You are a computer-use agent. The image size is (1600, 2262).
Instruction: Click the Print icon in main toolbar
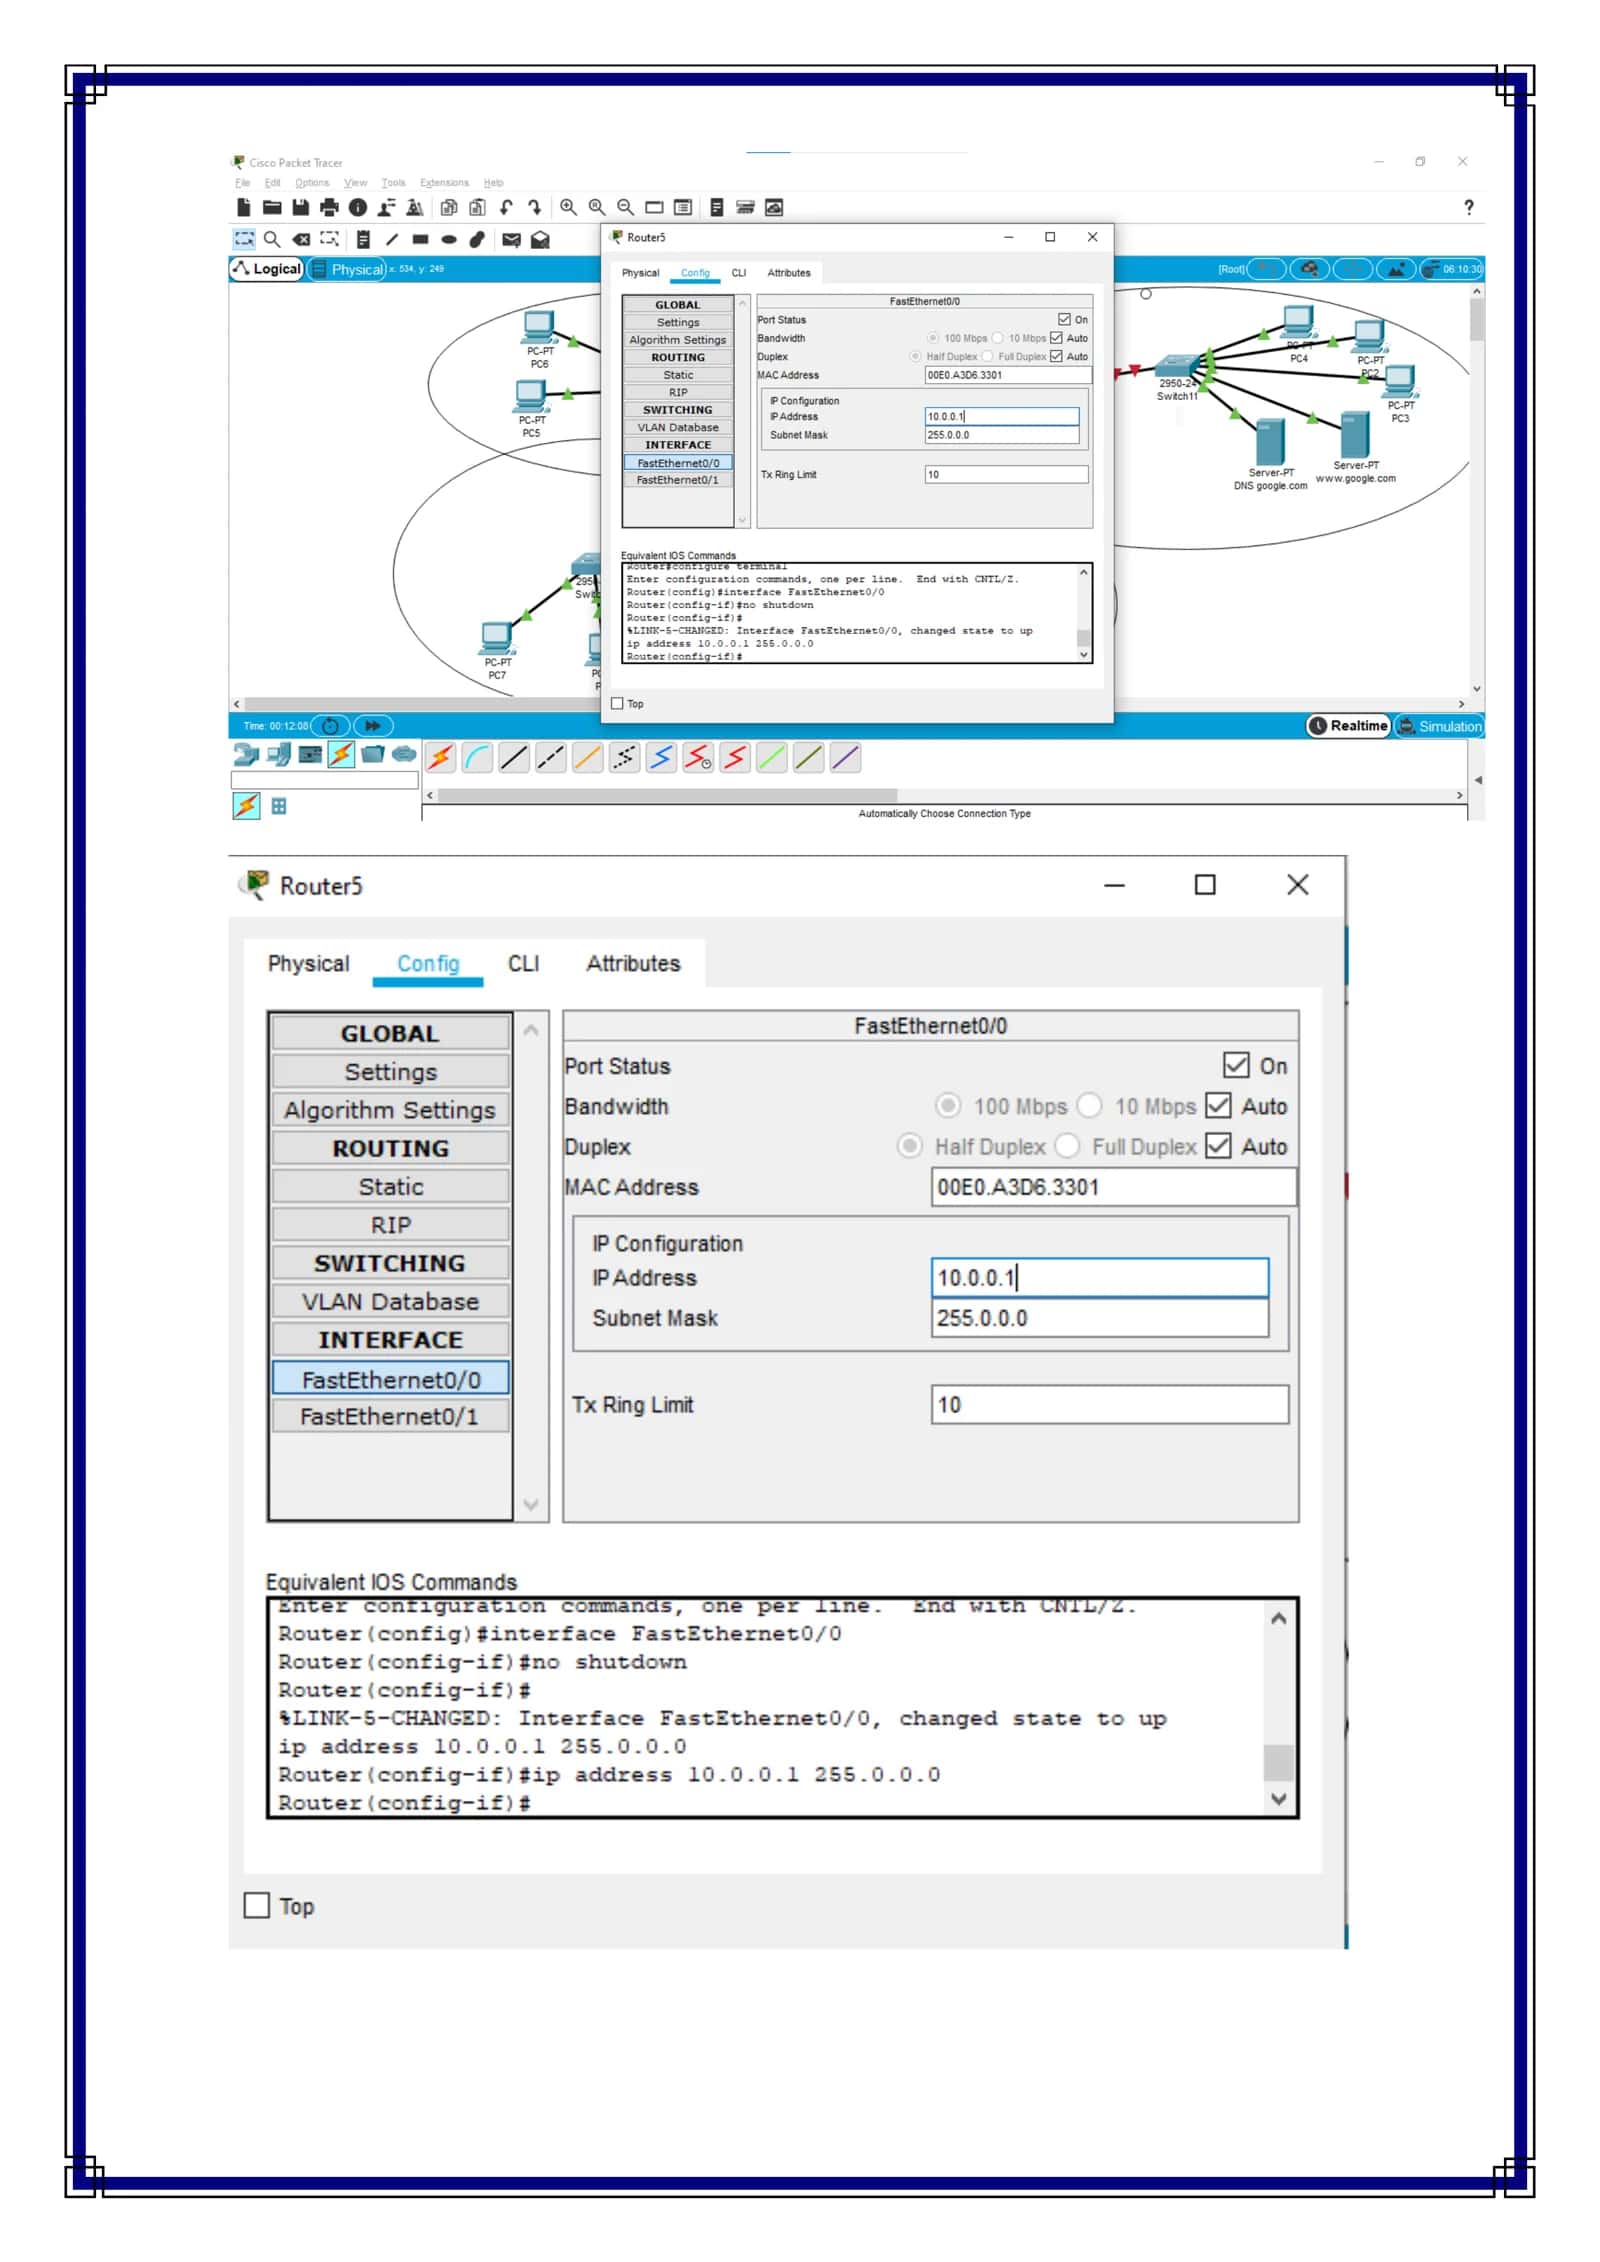pos(329,207)
